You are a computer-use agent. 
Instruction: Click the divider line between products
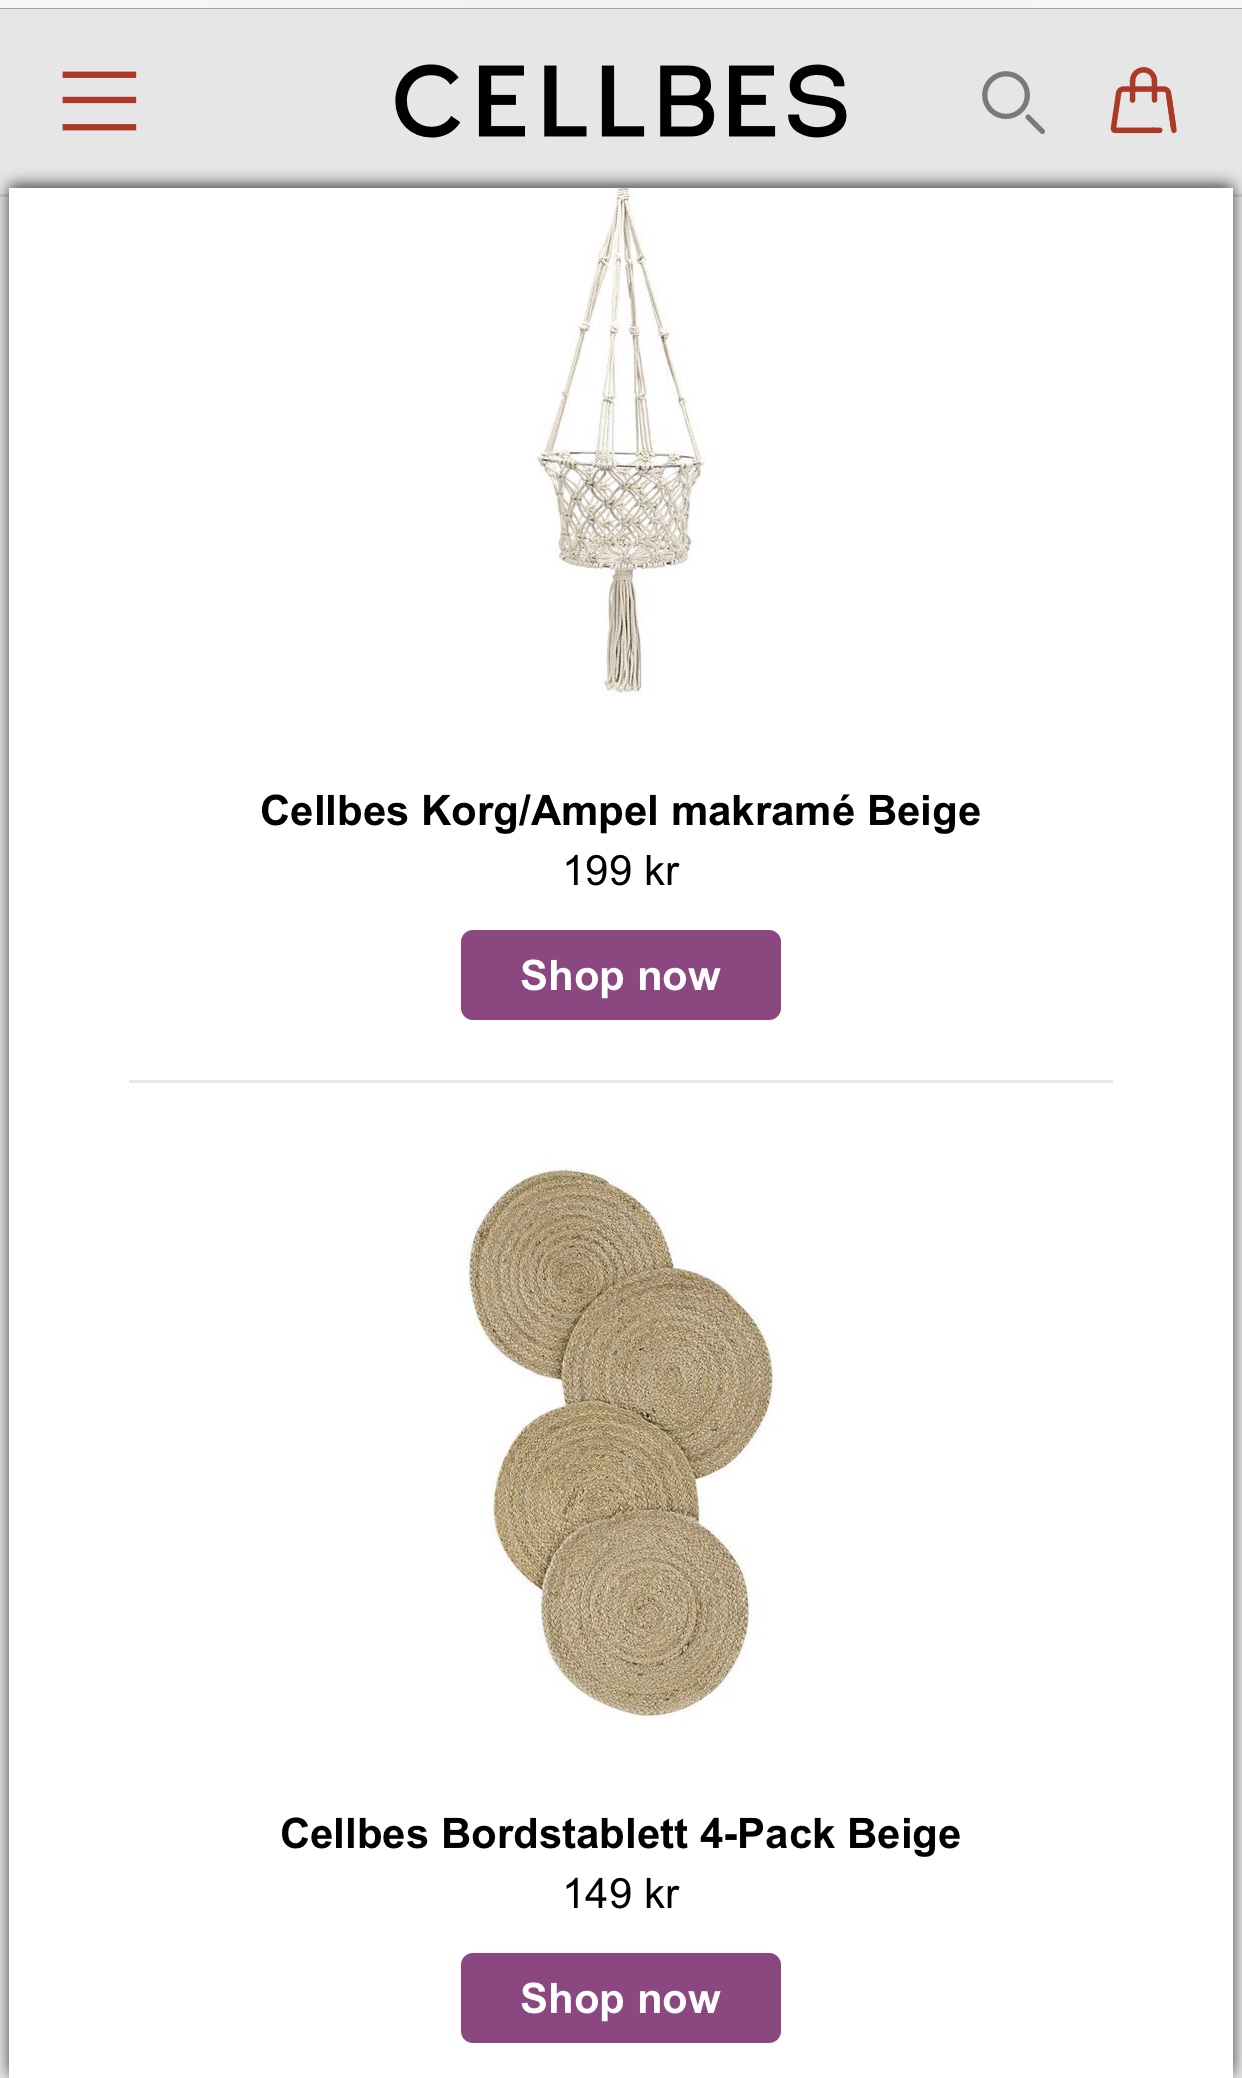621,1081
